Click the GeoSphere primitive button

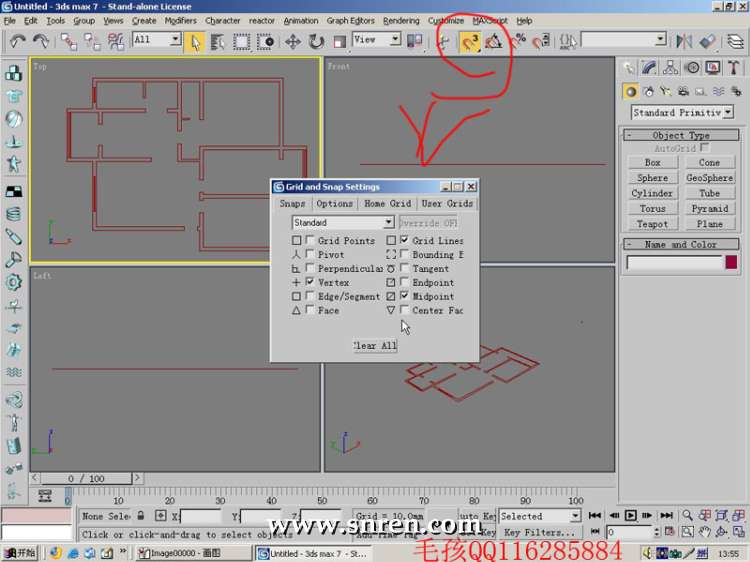pos(709,178)
